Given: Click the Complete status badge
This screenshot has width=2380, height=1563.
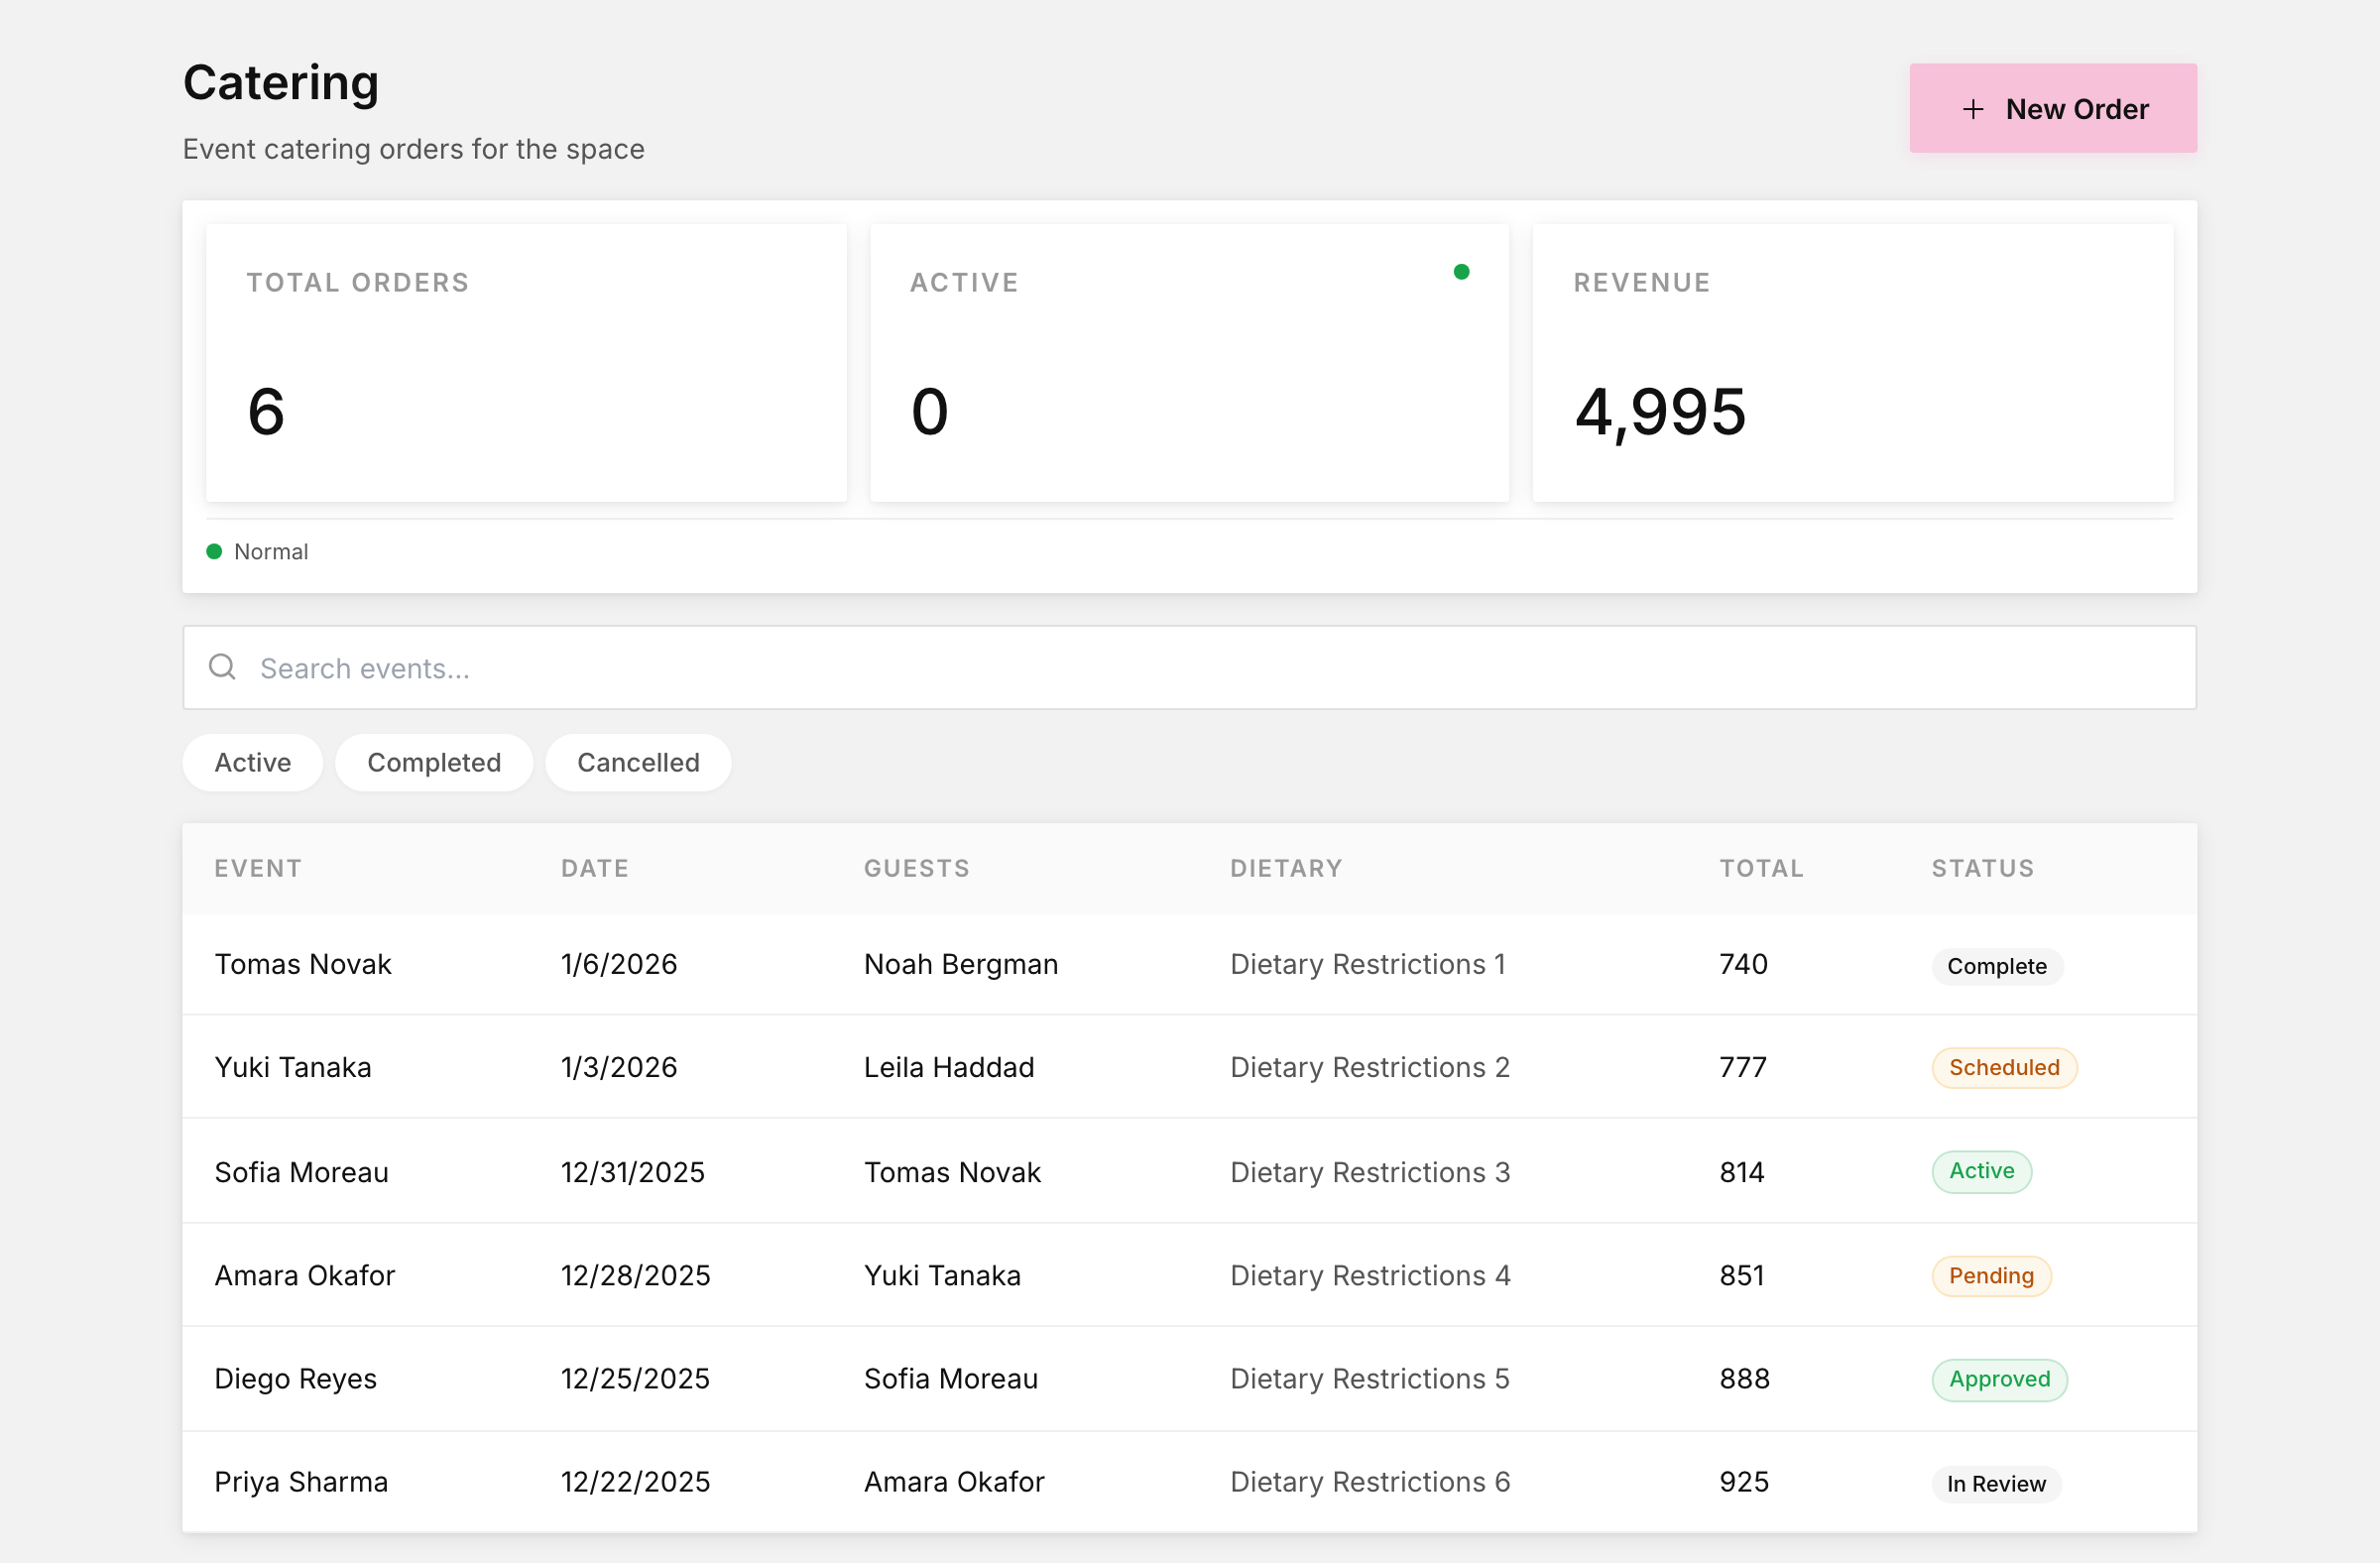Looking at the screenshot, I should pos(1996,966).
